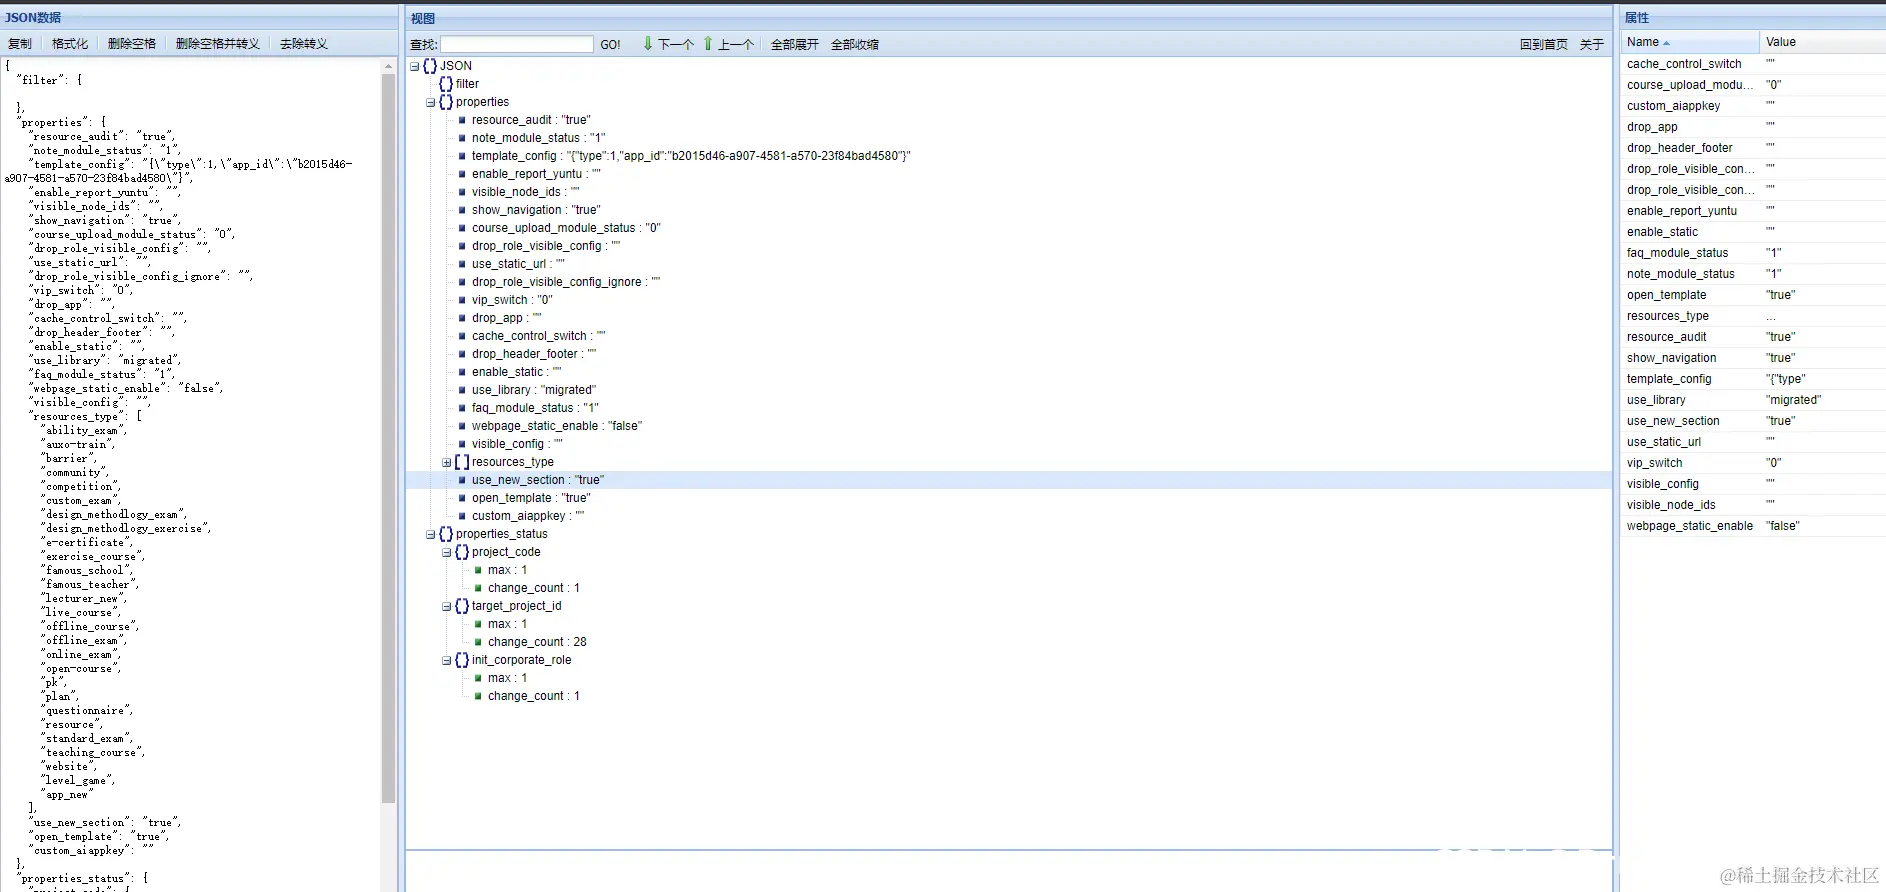
Task: Click the Value column header
Action: tap(1822, 42)
